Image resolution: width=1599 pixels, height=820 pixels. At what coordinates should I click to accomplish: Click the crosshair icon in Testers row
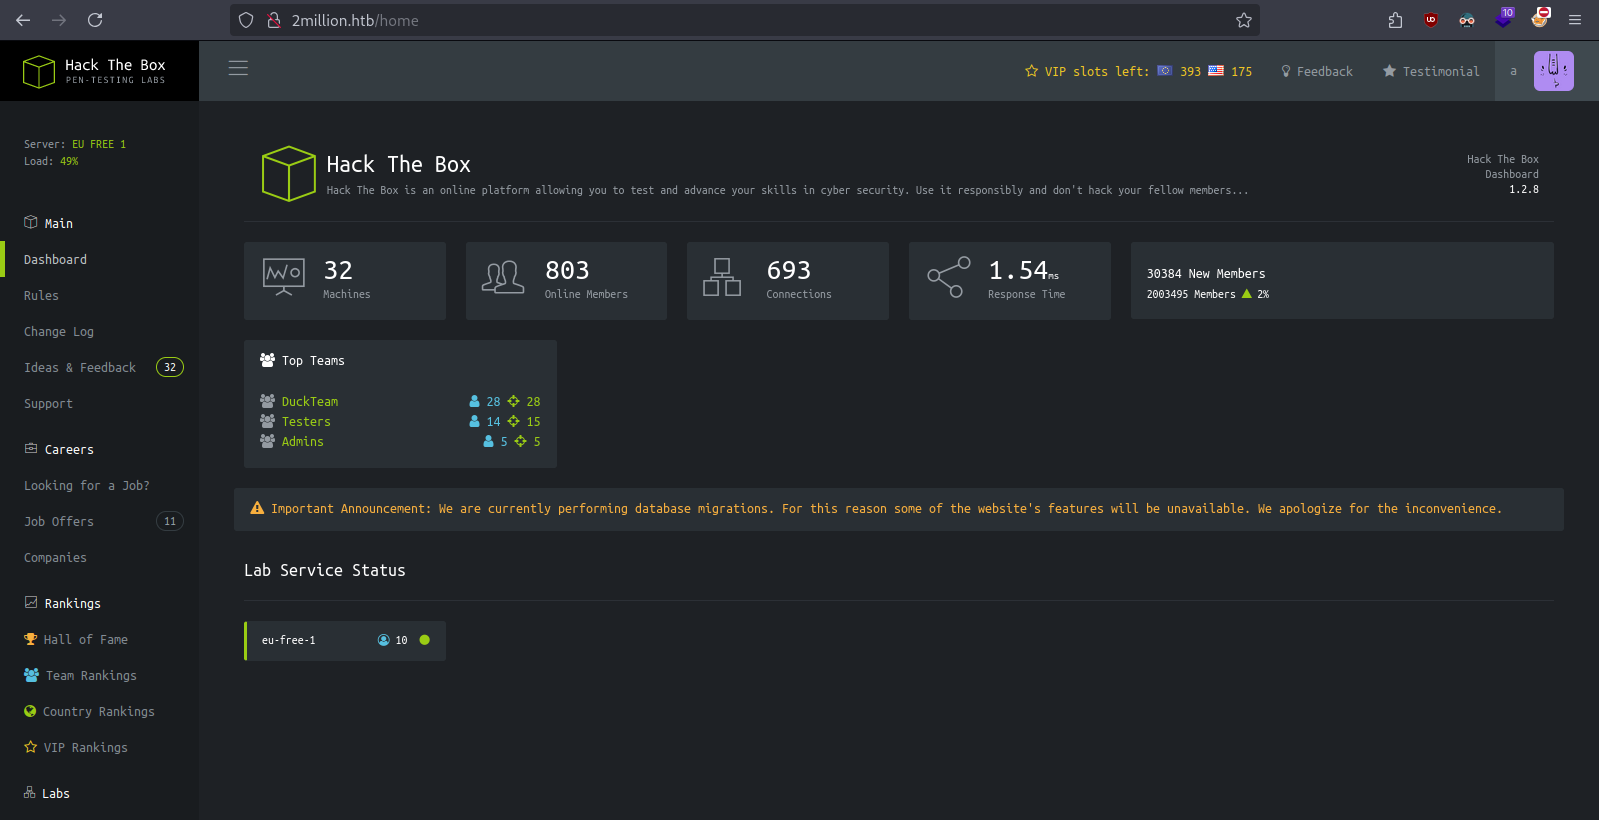[x=513, y=421]
